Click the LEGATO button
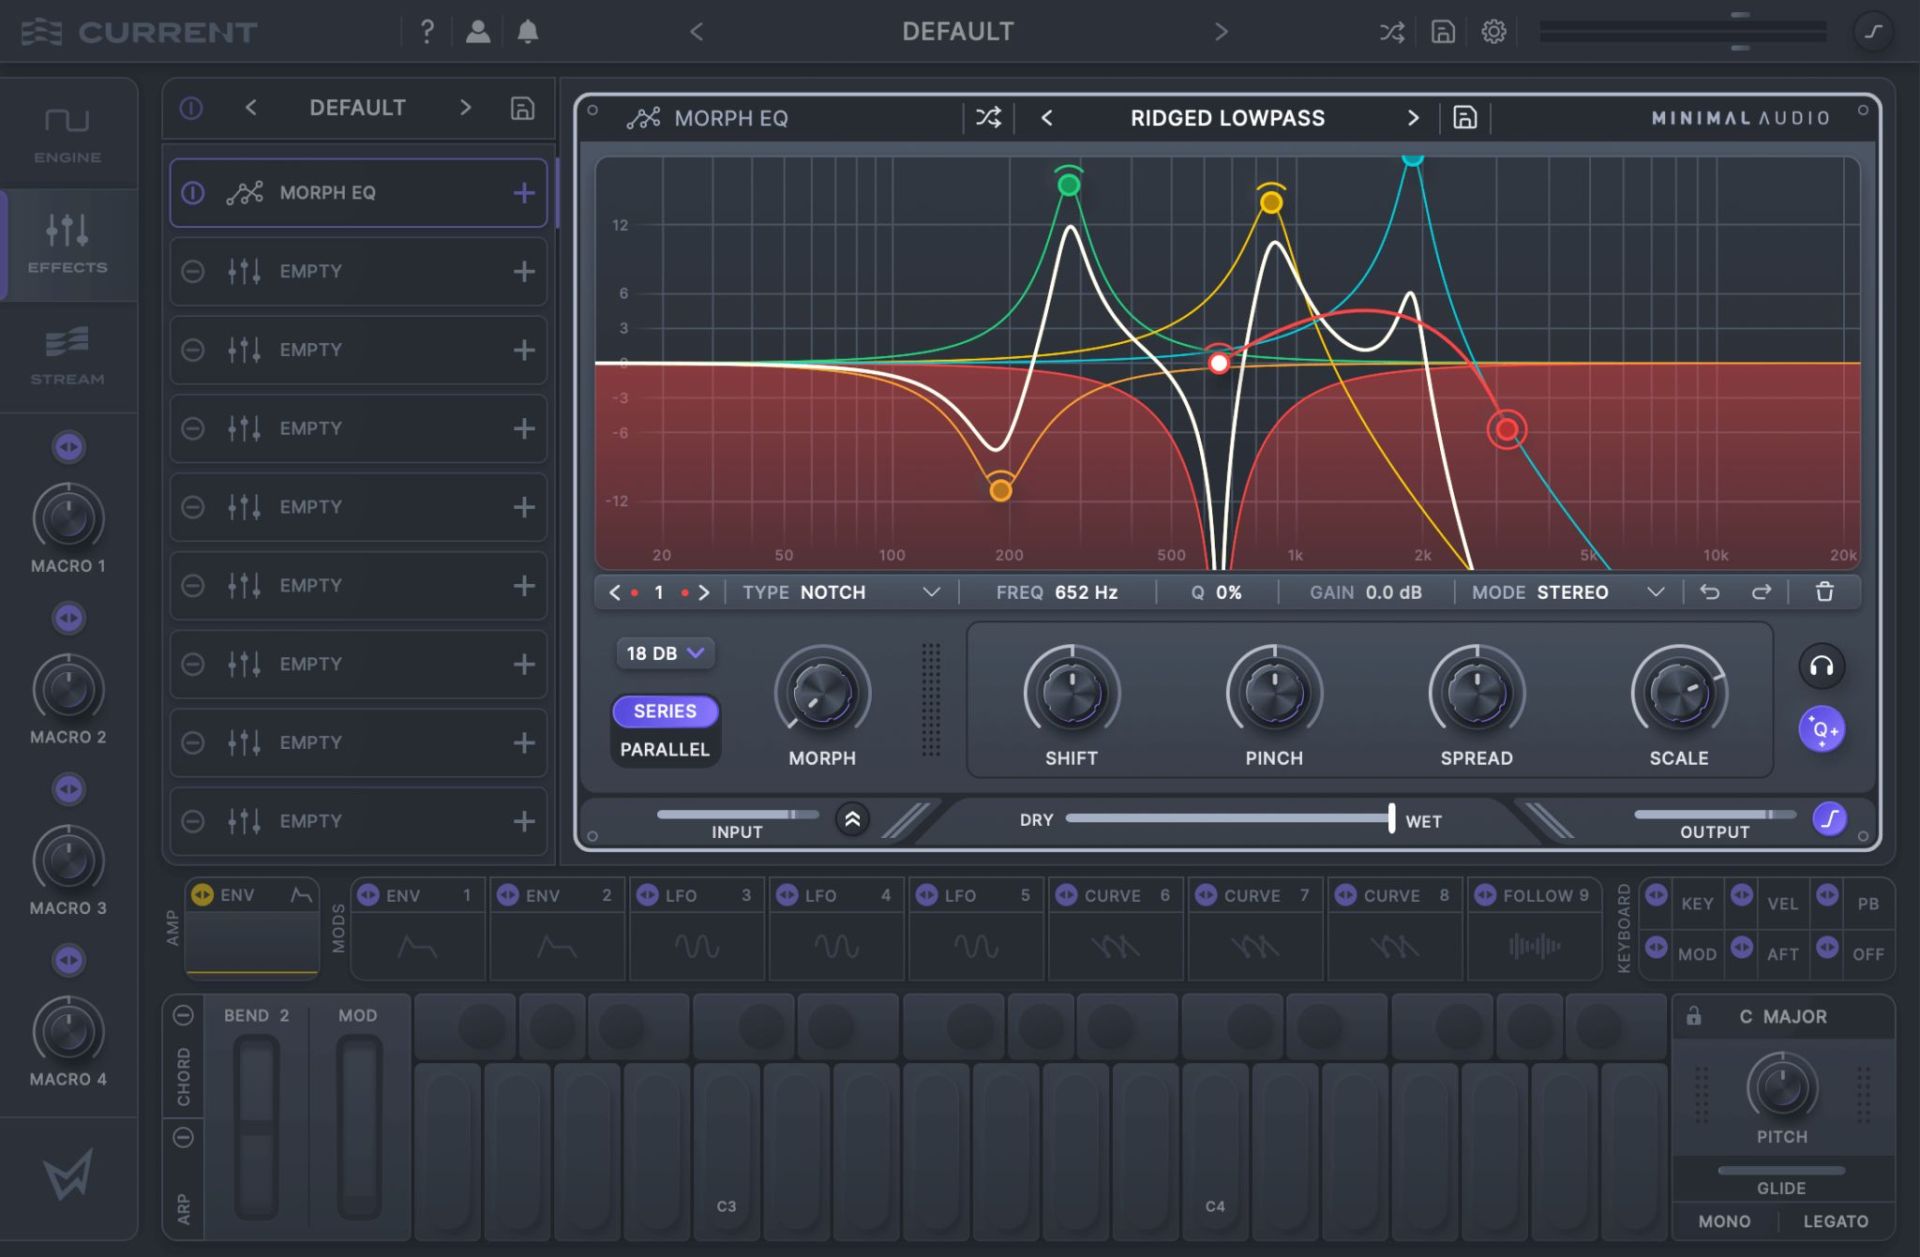 point(1835,1221)
